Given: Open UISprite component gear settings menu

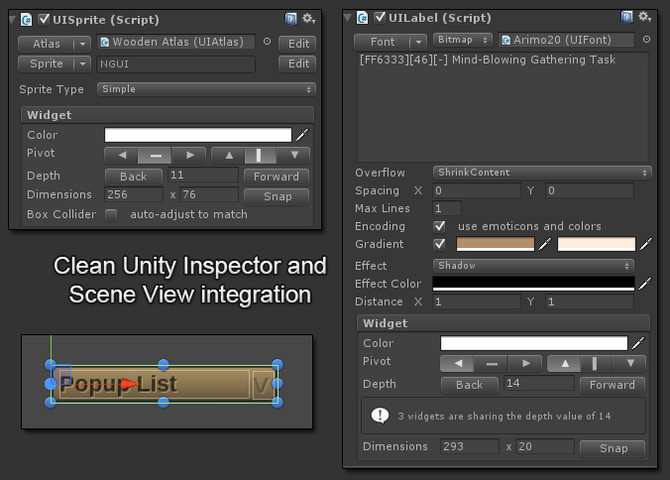Looking at the screenshot, I should tap(309, 19).
